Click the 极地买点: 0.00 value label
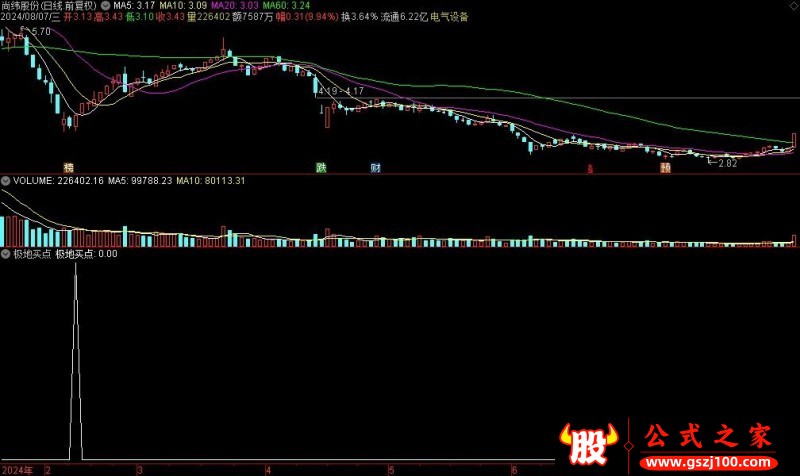This screenshot has height=476, width=800. point(86,254)
